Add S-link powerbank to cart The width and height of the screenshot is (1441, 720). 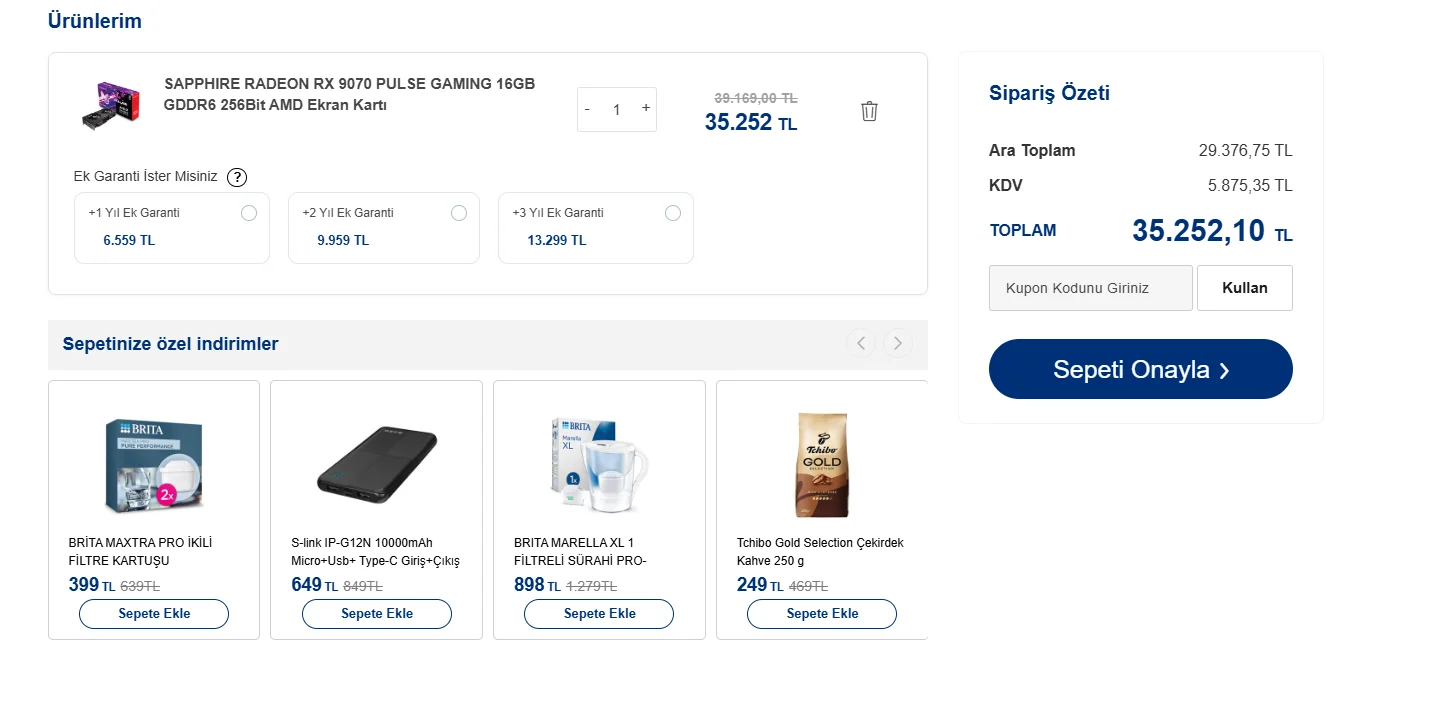tap(377, 614)
